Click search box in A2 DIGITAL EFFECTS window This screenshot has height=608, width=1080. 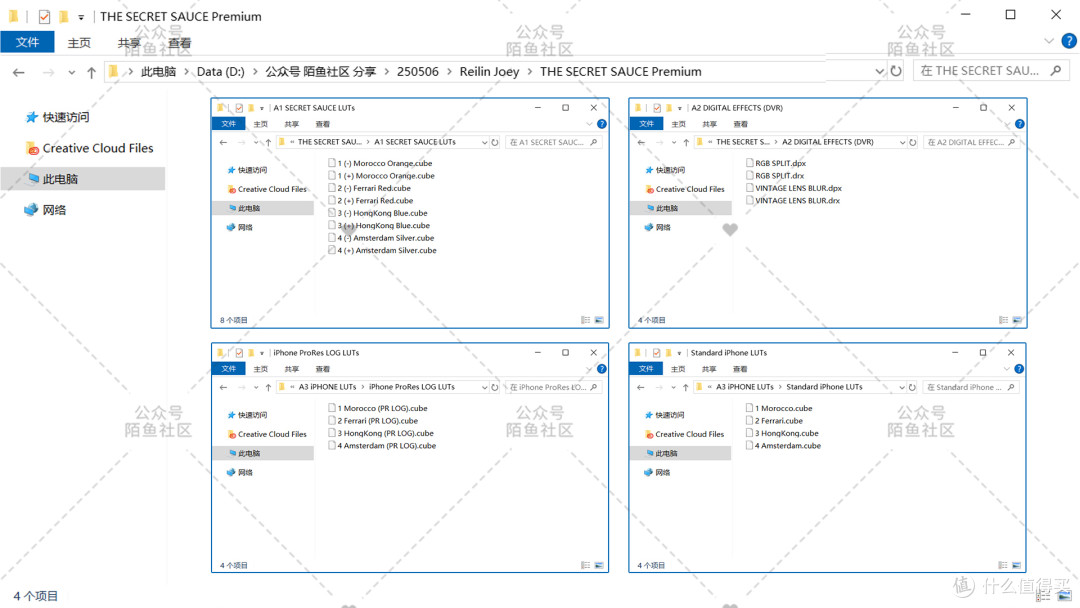971,143
